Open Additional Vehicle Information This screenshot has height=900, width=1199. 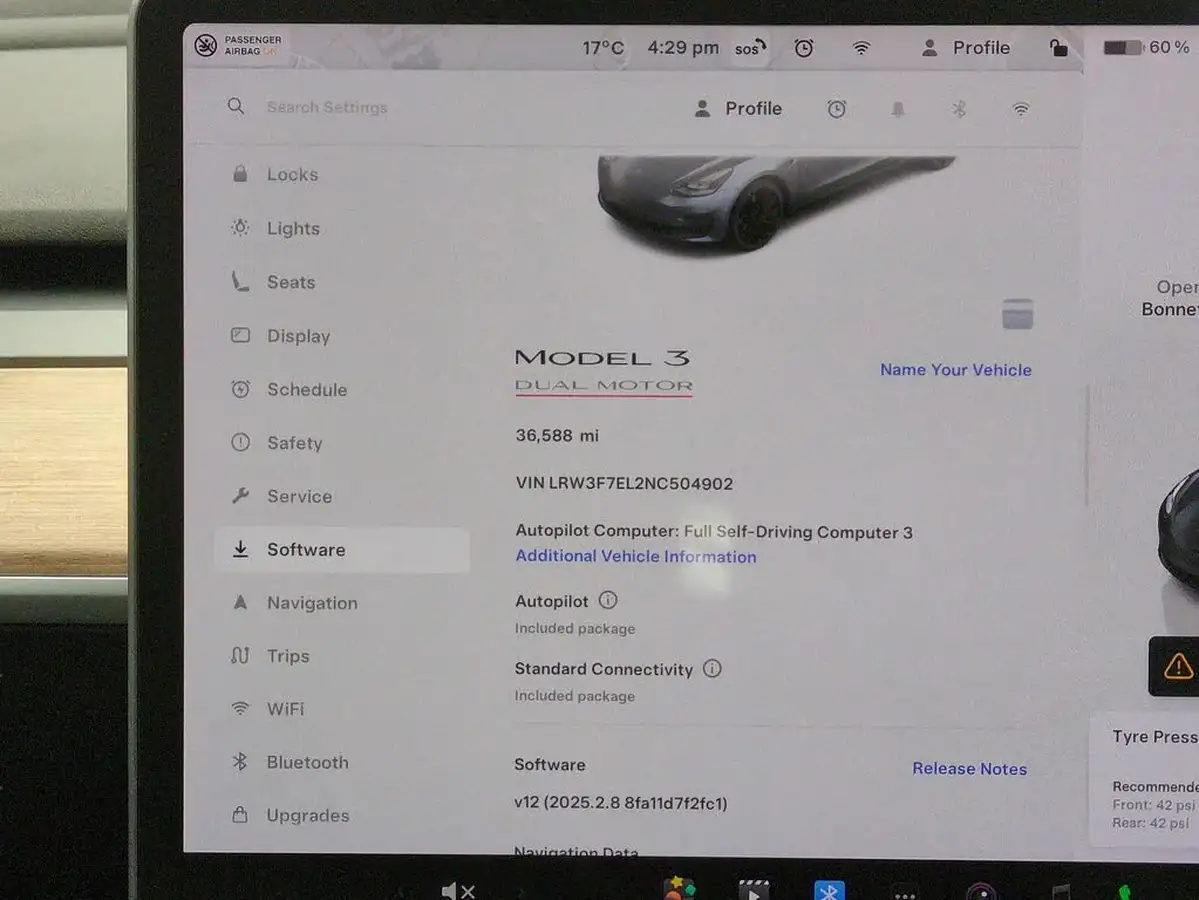(635, 557)
